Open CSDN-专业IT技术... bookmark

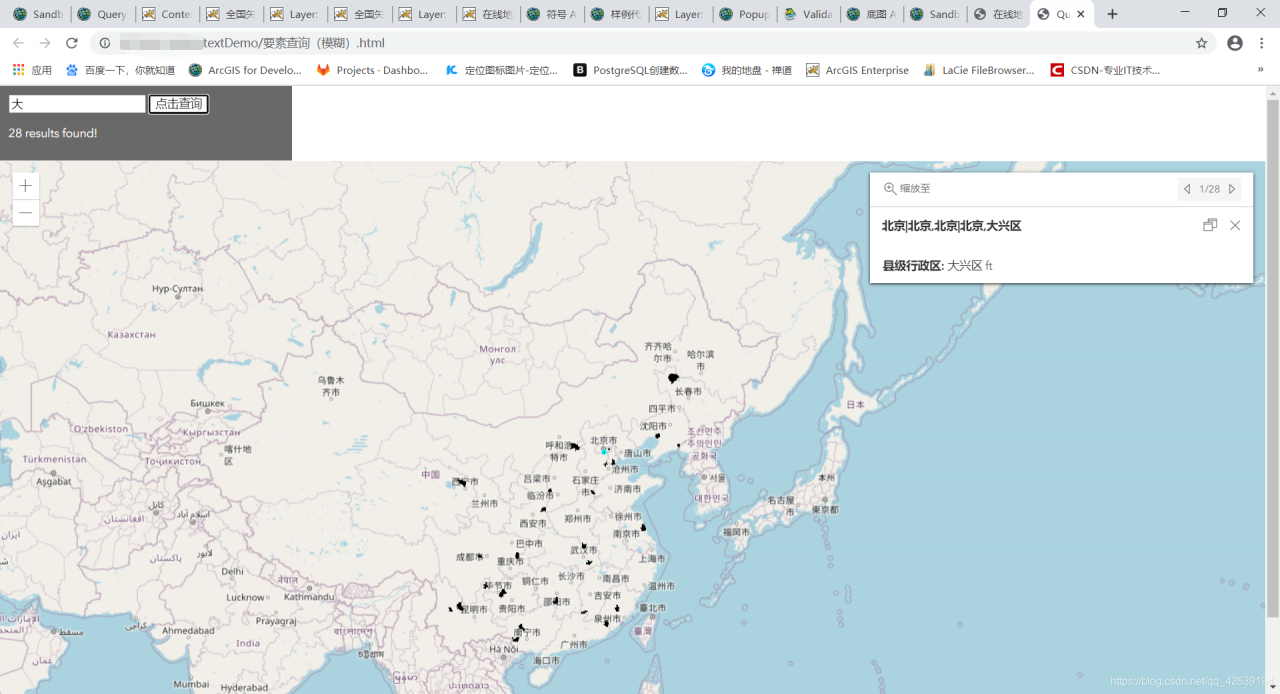click(1105, 70)
